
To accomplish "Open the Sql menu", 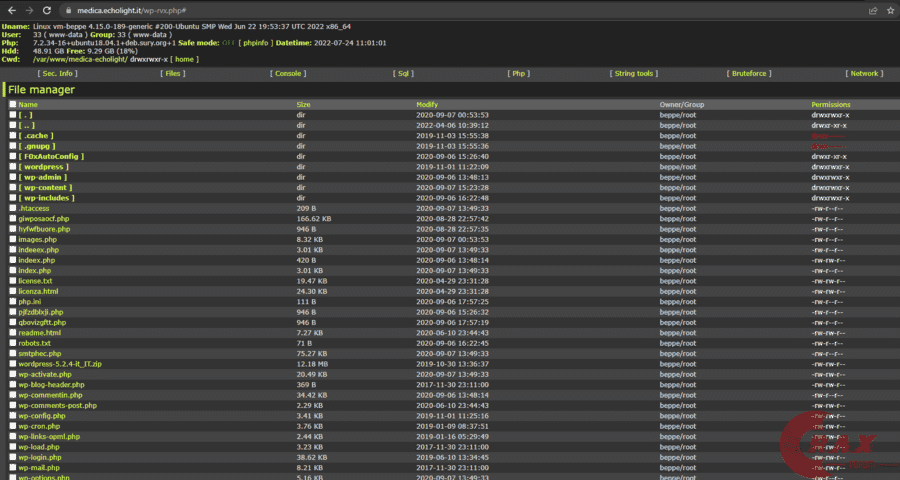I will [x=404, y=73].
